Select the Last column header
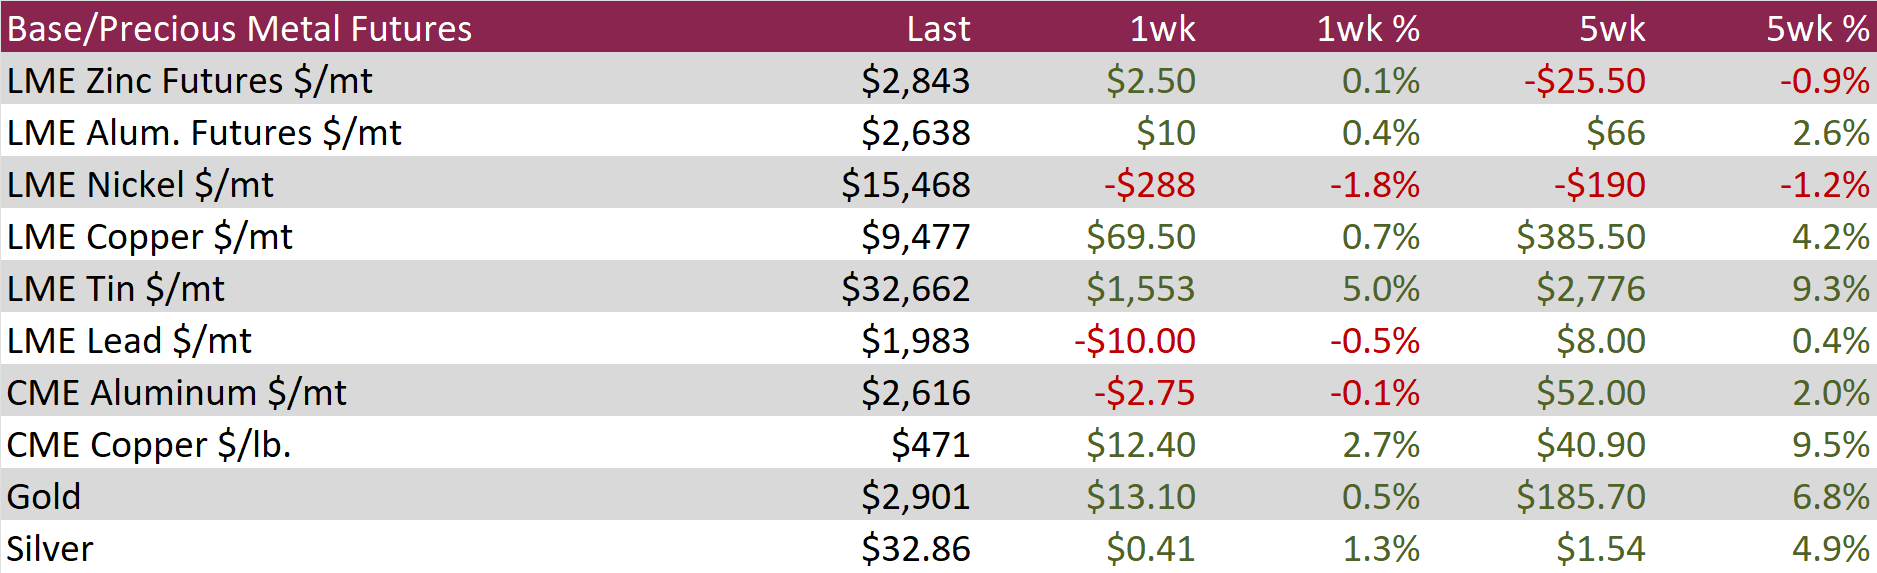 (x=938, y=29)
